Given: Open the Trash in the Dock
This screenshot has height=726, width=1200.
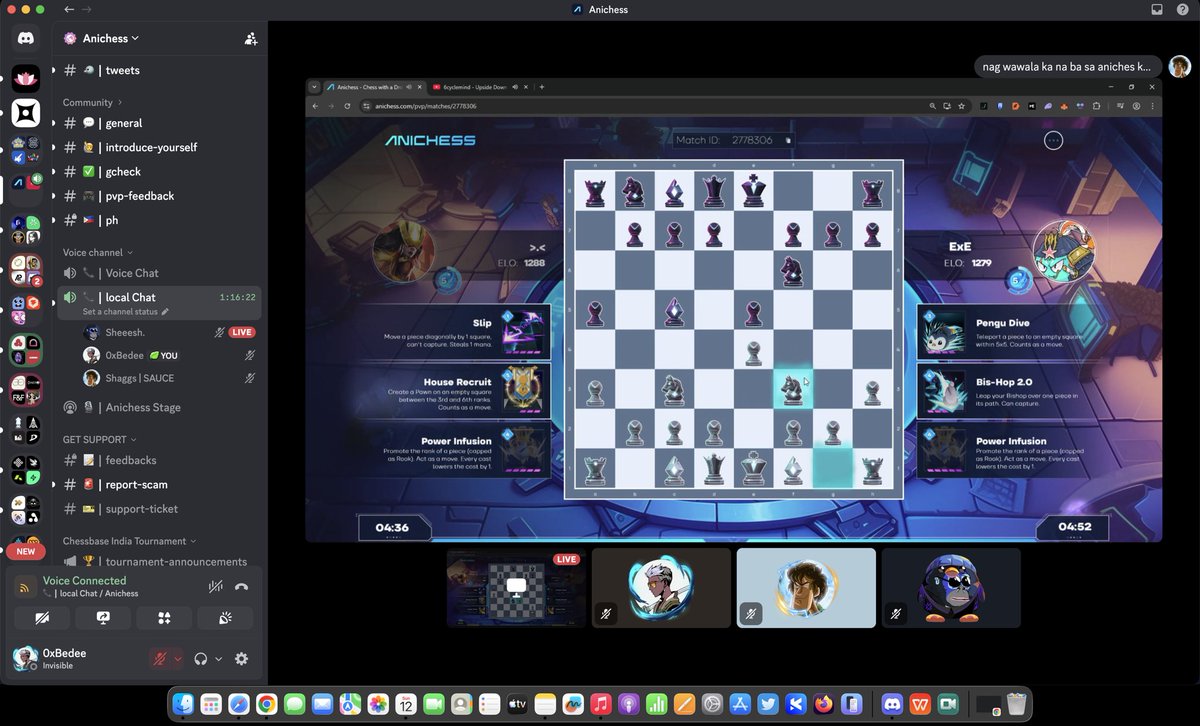Looking at the screenshot, I should pyautogui.click(x=1016, y=704).
